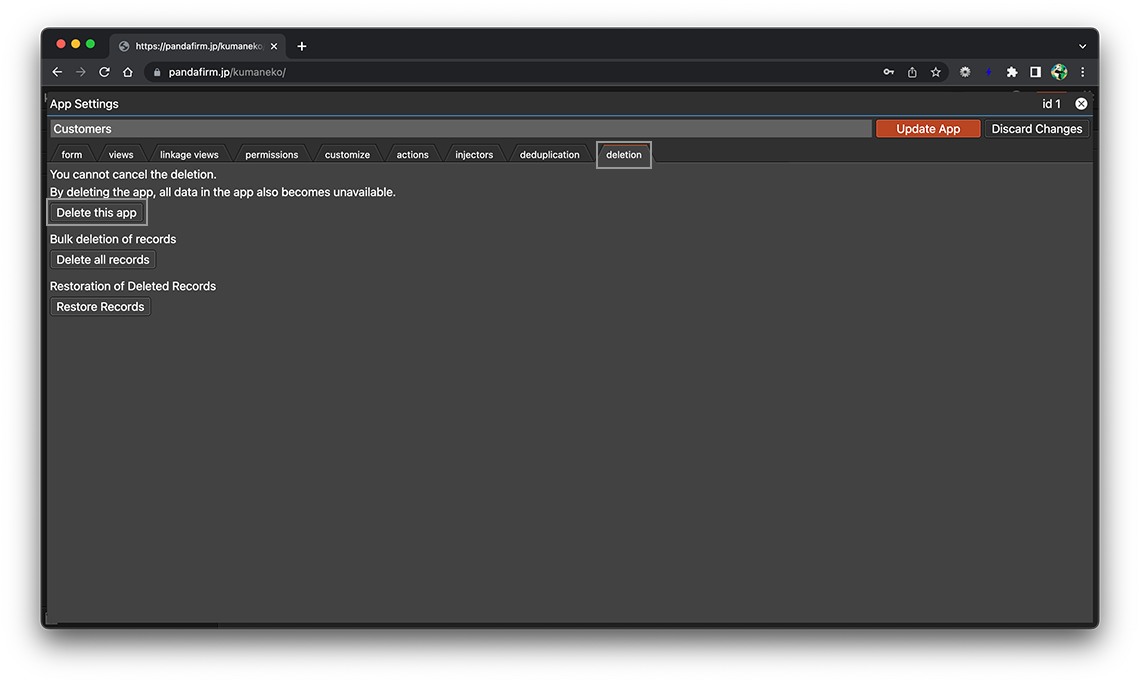Close the App Settings dialog
1140x683 pixels.
coord(1081,104)
